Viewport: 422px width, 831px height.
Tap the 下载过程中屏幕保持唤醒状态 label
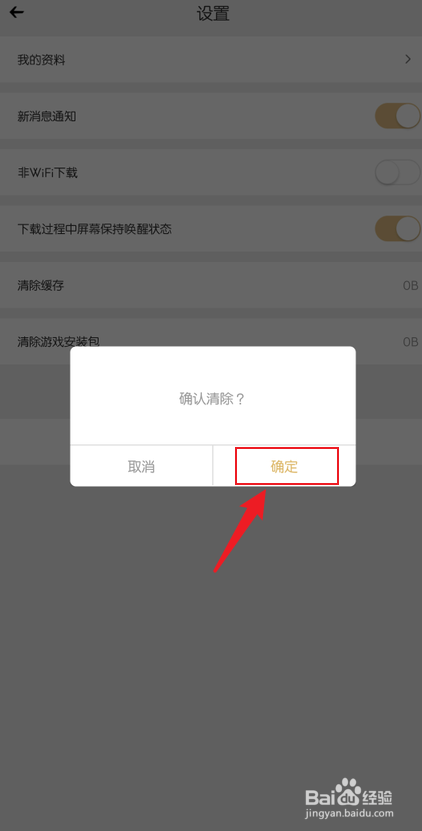click(x=94, y=229)
